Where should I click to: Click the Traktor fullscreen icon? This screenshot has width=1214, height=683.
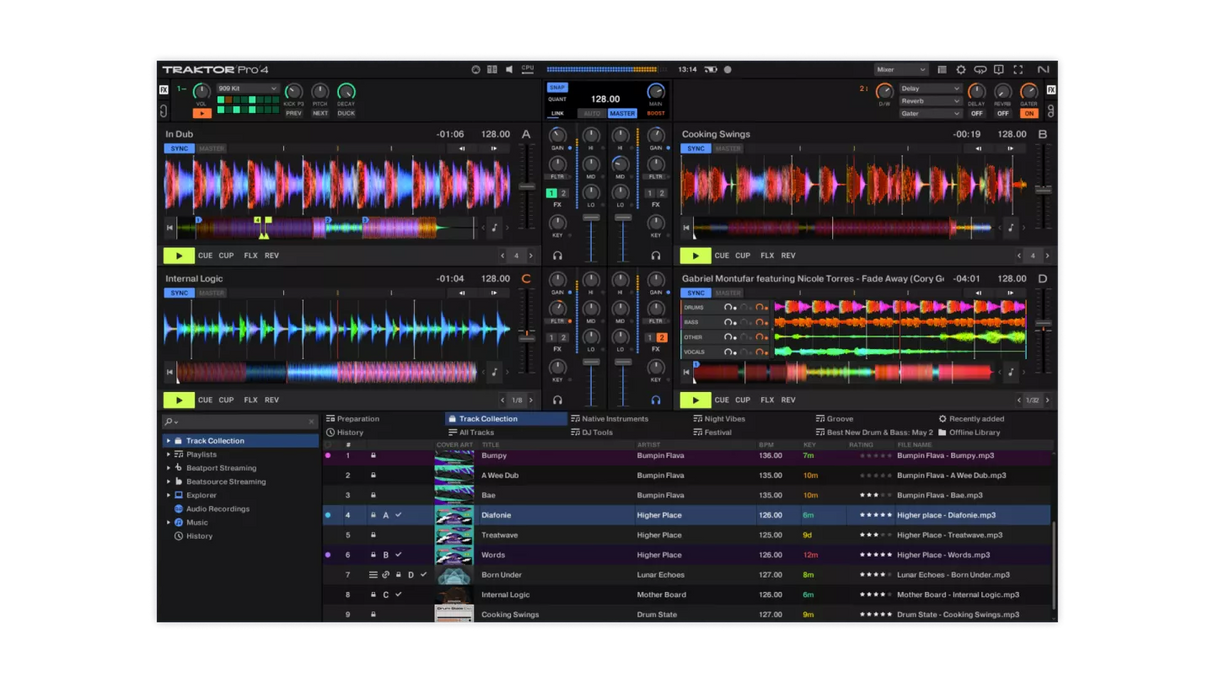[x=1019, y=69]
